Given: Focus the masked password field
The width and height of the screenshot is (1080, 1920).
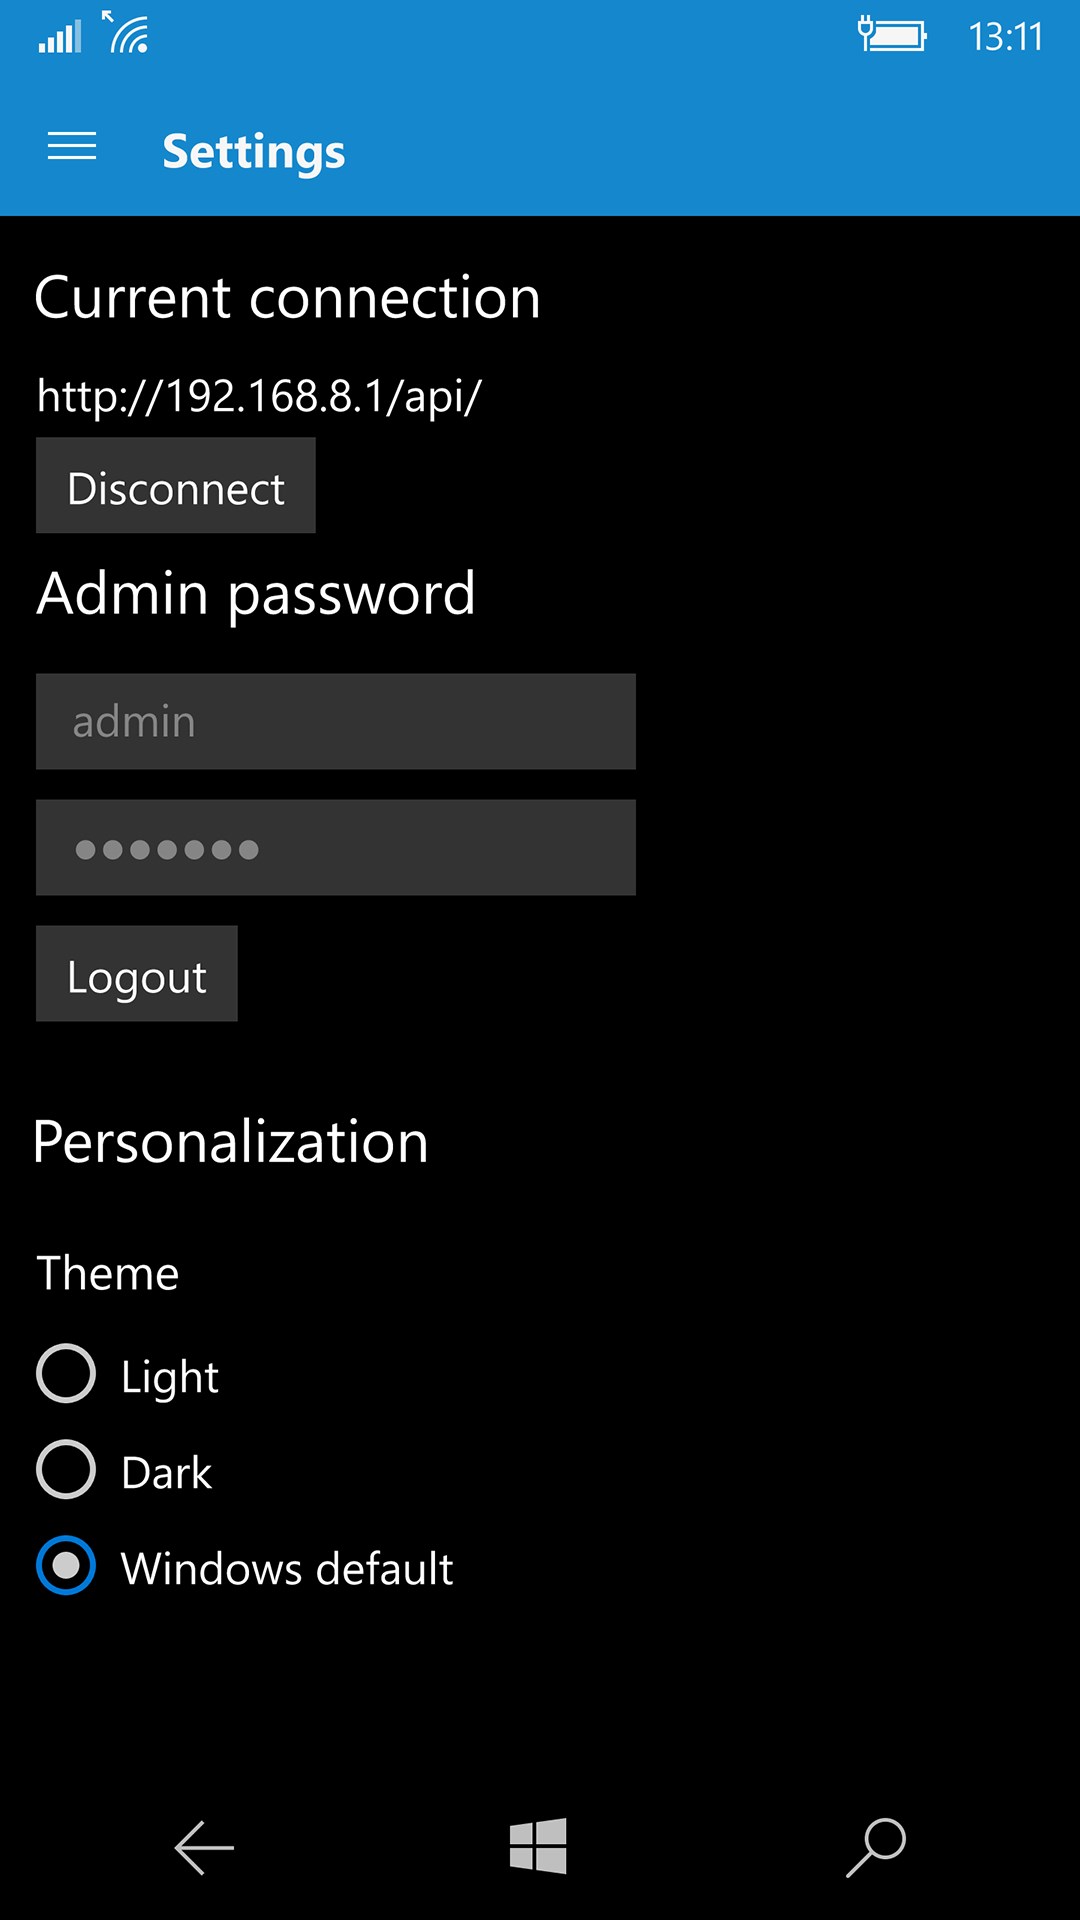Looking at the screenshot, I should (x=336, y=848).
